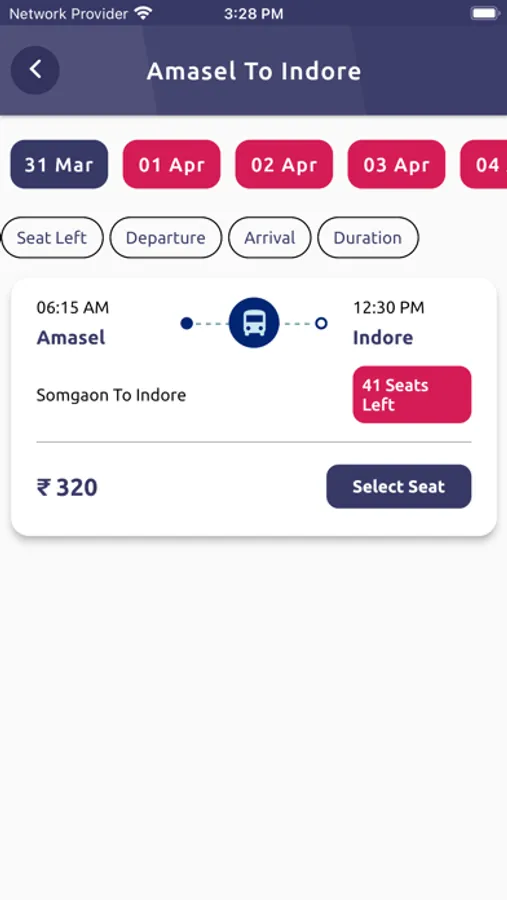Viewport: 507px width, 900px height.
Task: Toggle the Arrival sort filter
Action: tap(270, 238)
